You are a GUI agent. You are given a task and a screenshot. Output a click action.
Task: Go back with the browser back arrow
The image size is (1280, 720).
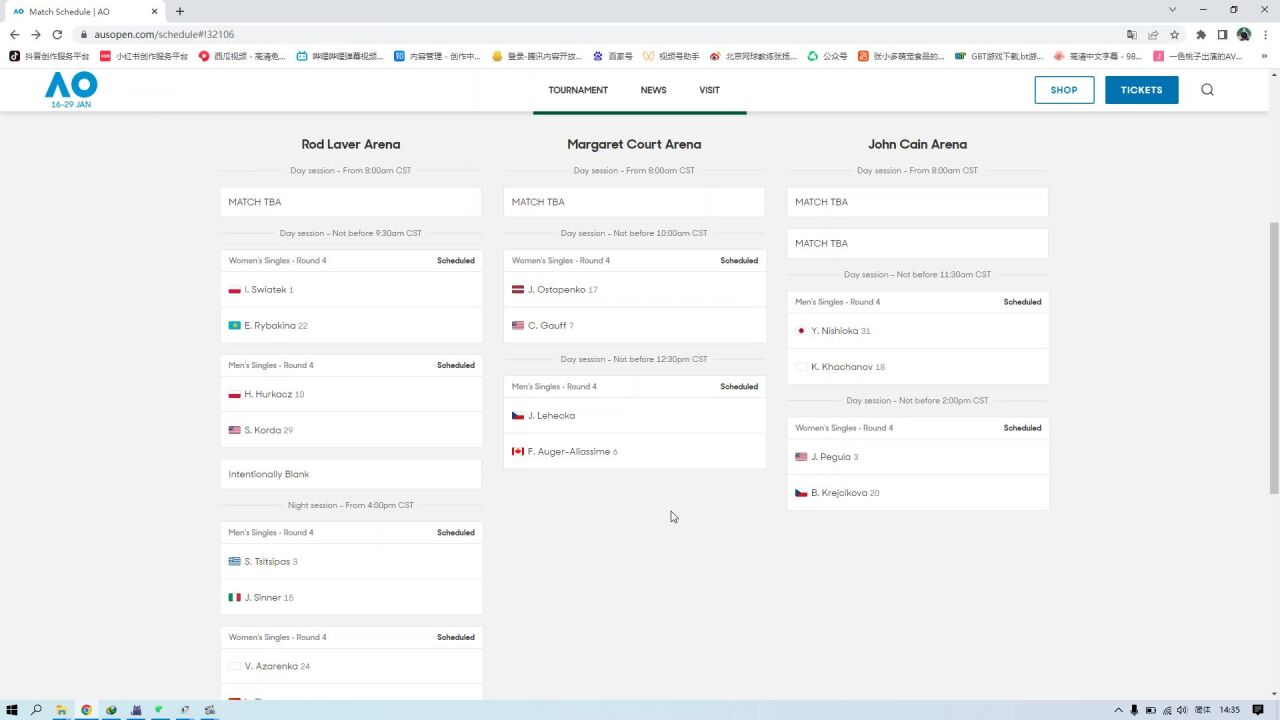(x=14, y=34)
